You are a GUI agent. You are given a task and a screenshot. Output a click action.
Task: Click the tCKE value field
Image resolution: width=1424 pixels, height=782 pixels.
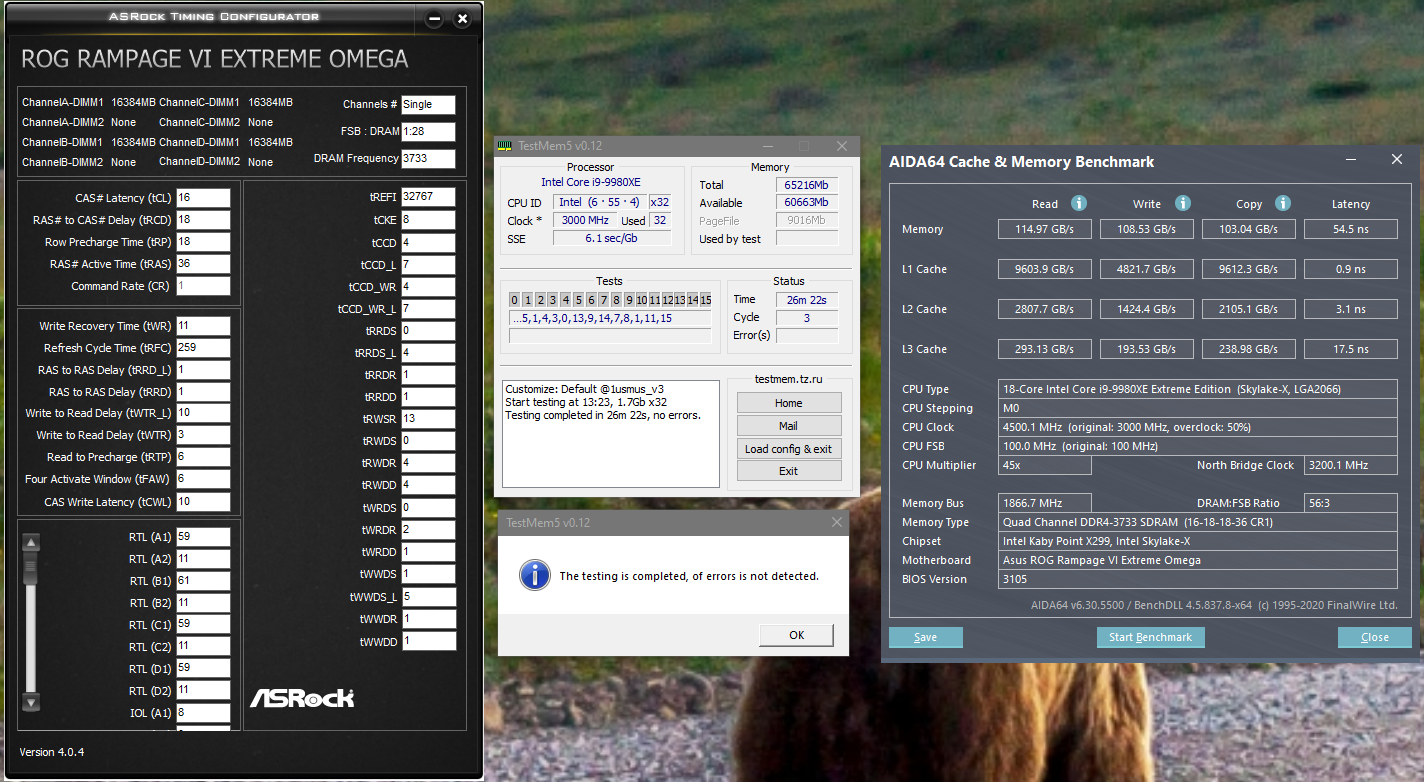(428, 220)
